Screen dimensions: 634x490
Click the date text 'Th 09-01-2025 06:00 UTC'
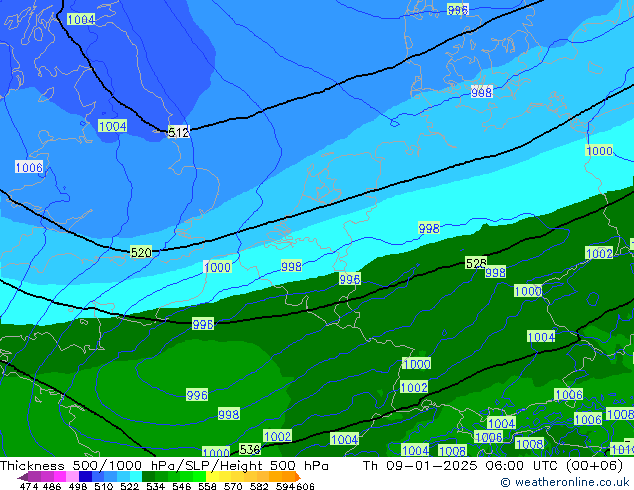(x=461, y=465)
